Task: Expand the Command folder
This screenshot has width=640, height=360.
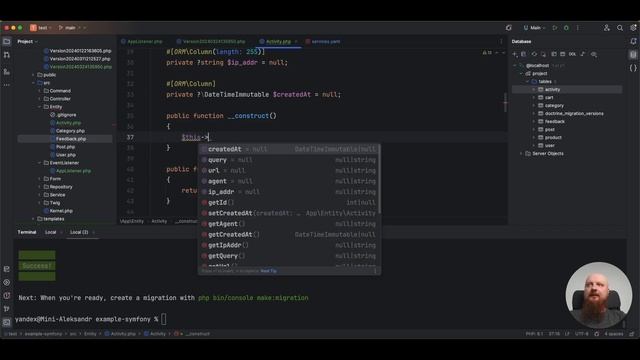Action: pos(40,91)
